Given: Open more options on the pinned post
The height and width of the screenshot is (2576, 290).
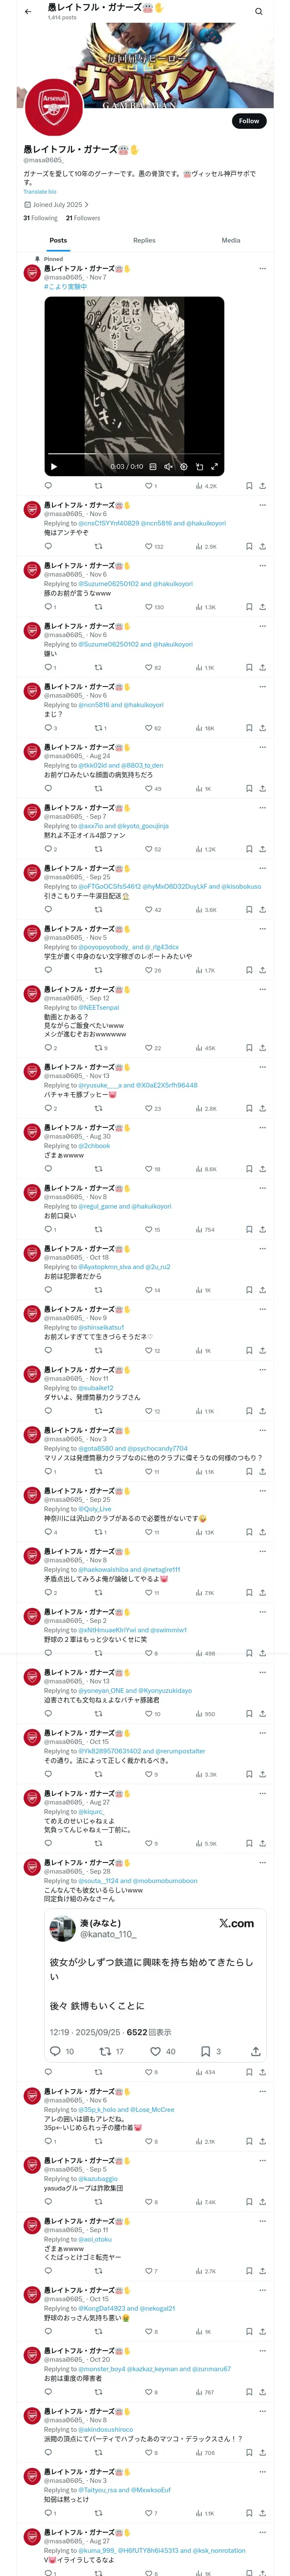Looking at the screenshot, I should pyautogui.click(x=262, y=268).
